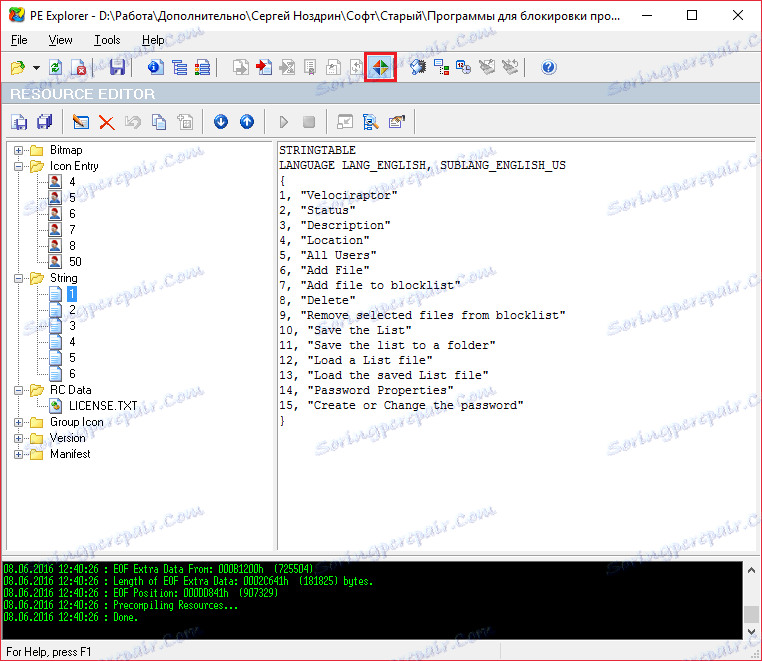The image size is (762, 661).
Task: Open the File menu
Action: 19,40
